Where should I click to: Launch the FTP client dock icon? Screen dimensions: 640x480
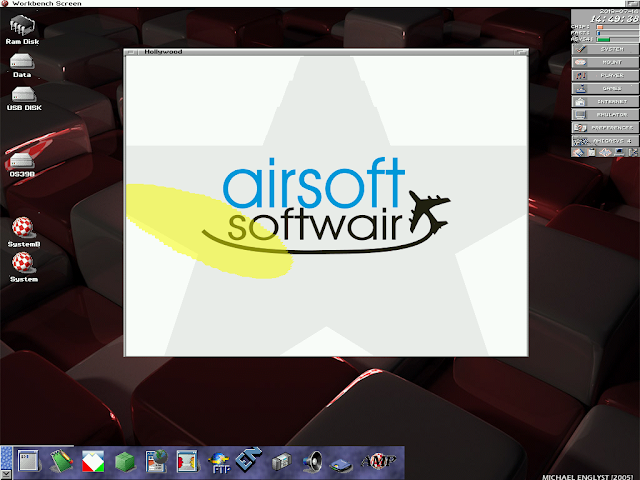coord(220,463)
